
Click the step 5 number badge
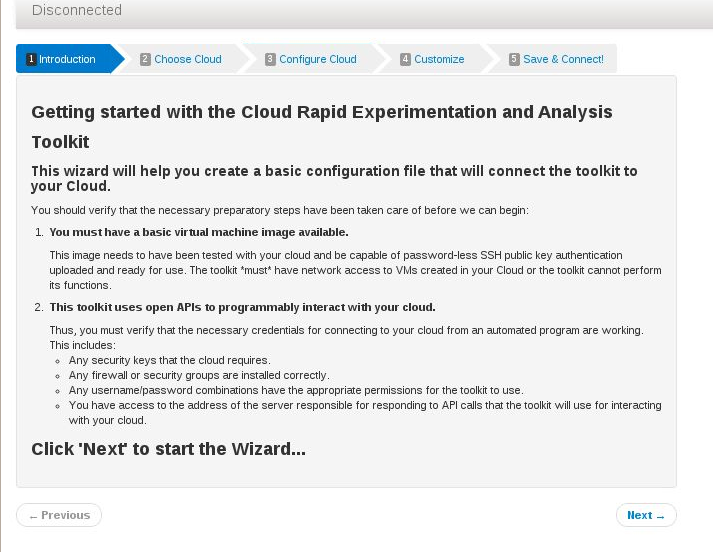point(514,59)
